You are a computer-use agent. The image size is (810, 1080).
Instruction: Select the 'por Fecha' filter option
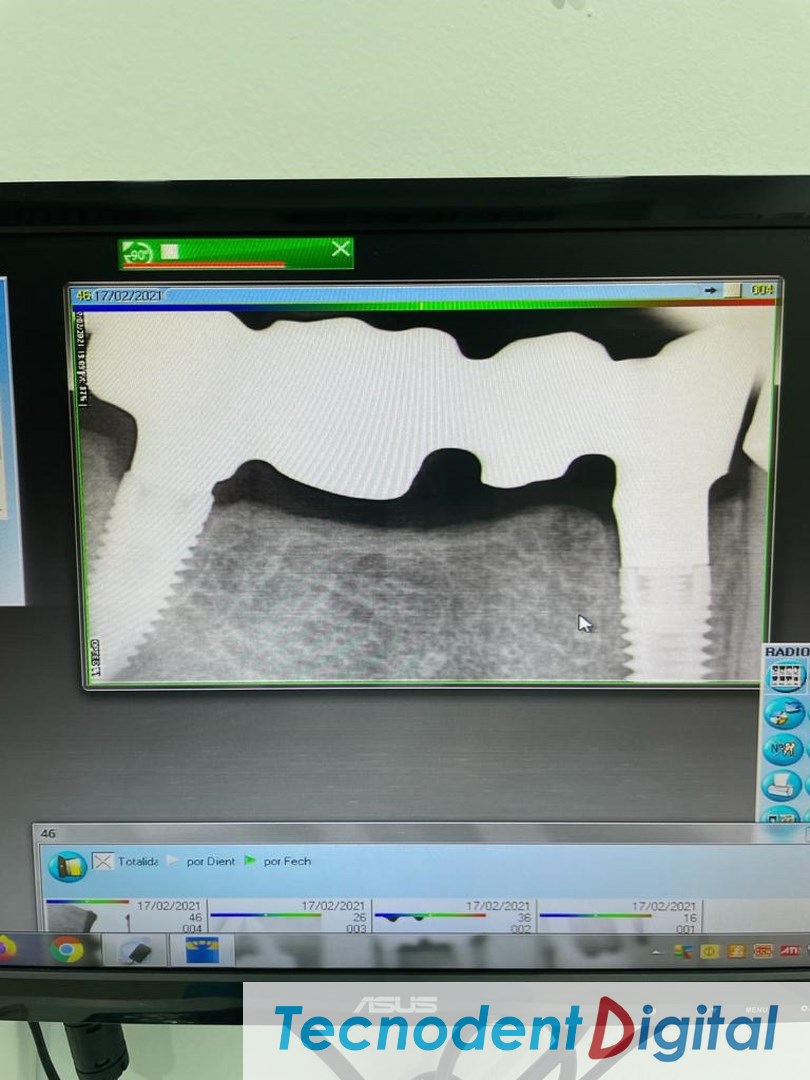click(x=278, y=861)
